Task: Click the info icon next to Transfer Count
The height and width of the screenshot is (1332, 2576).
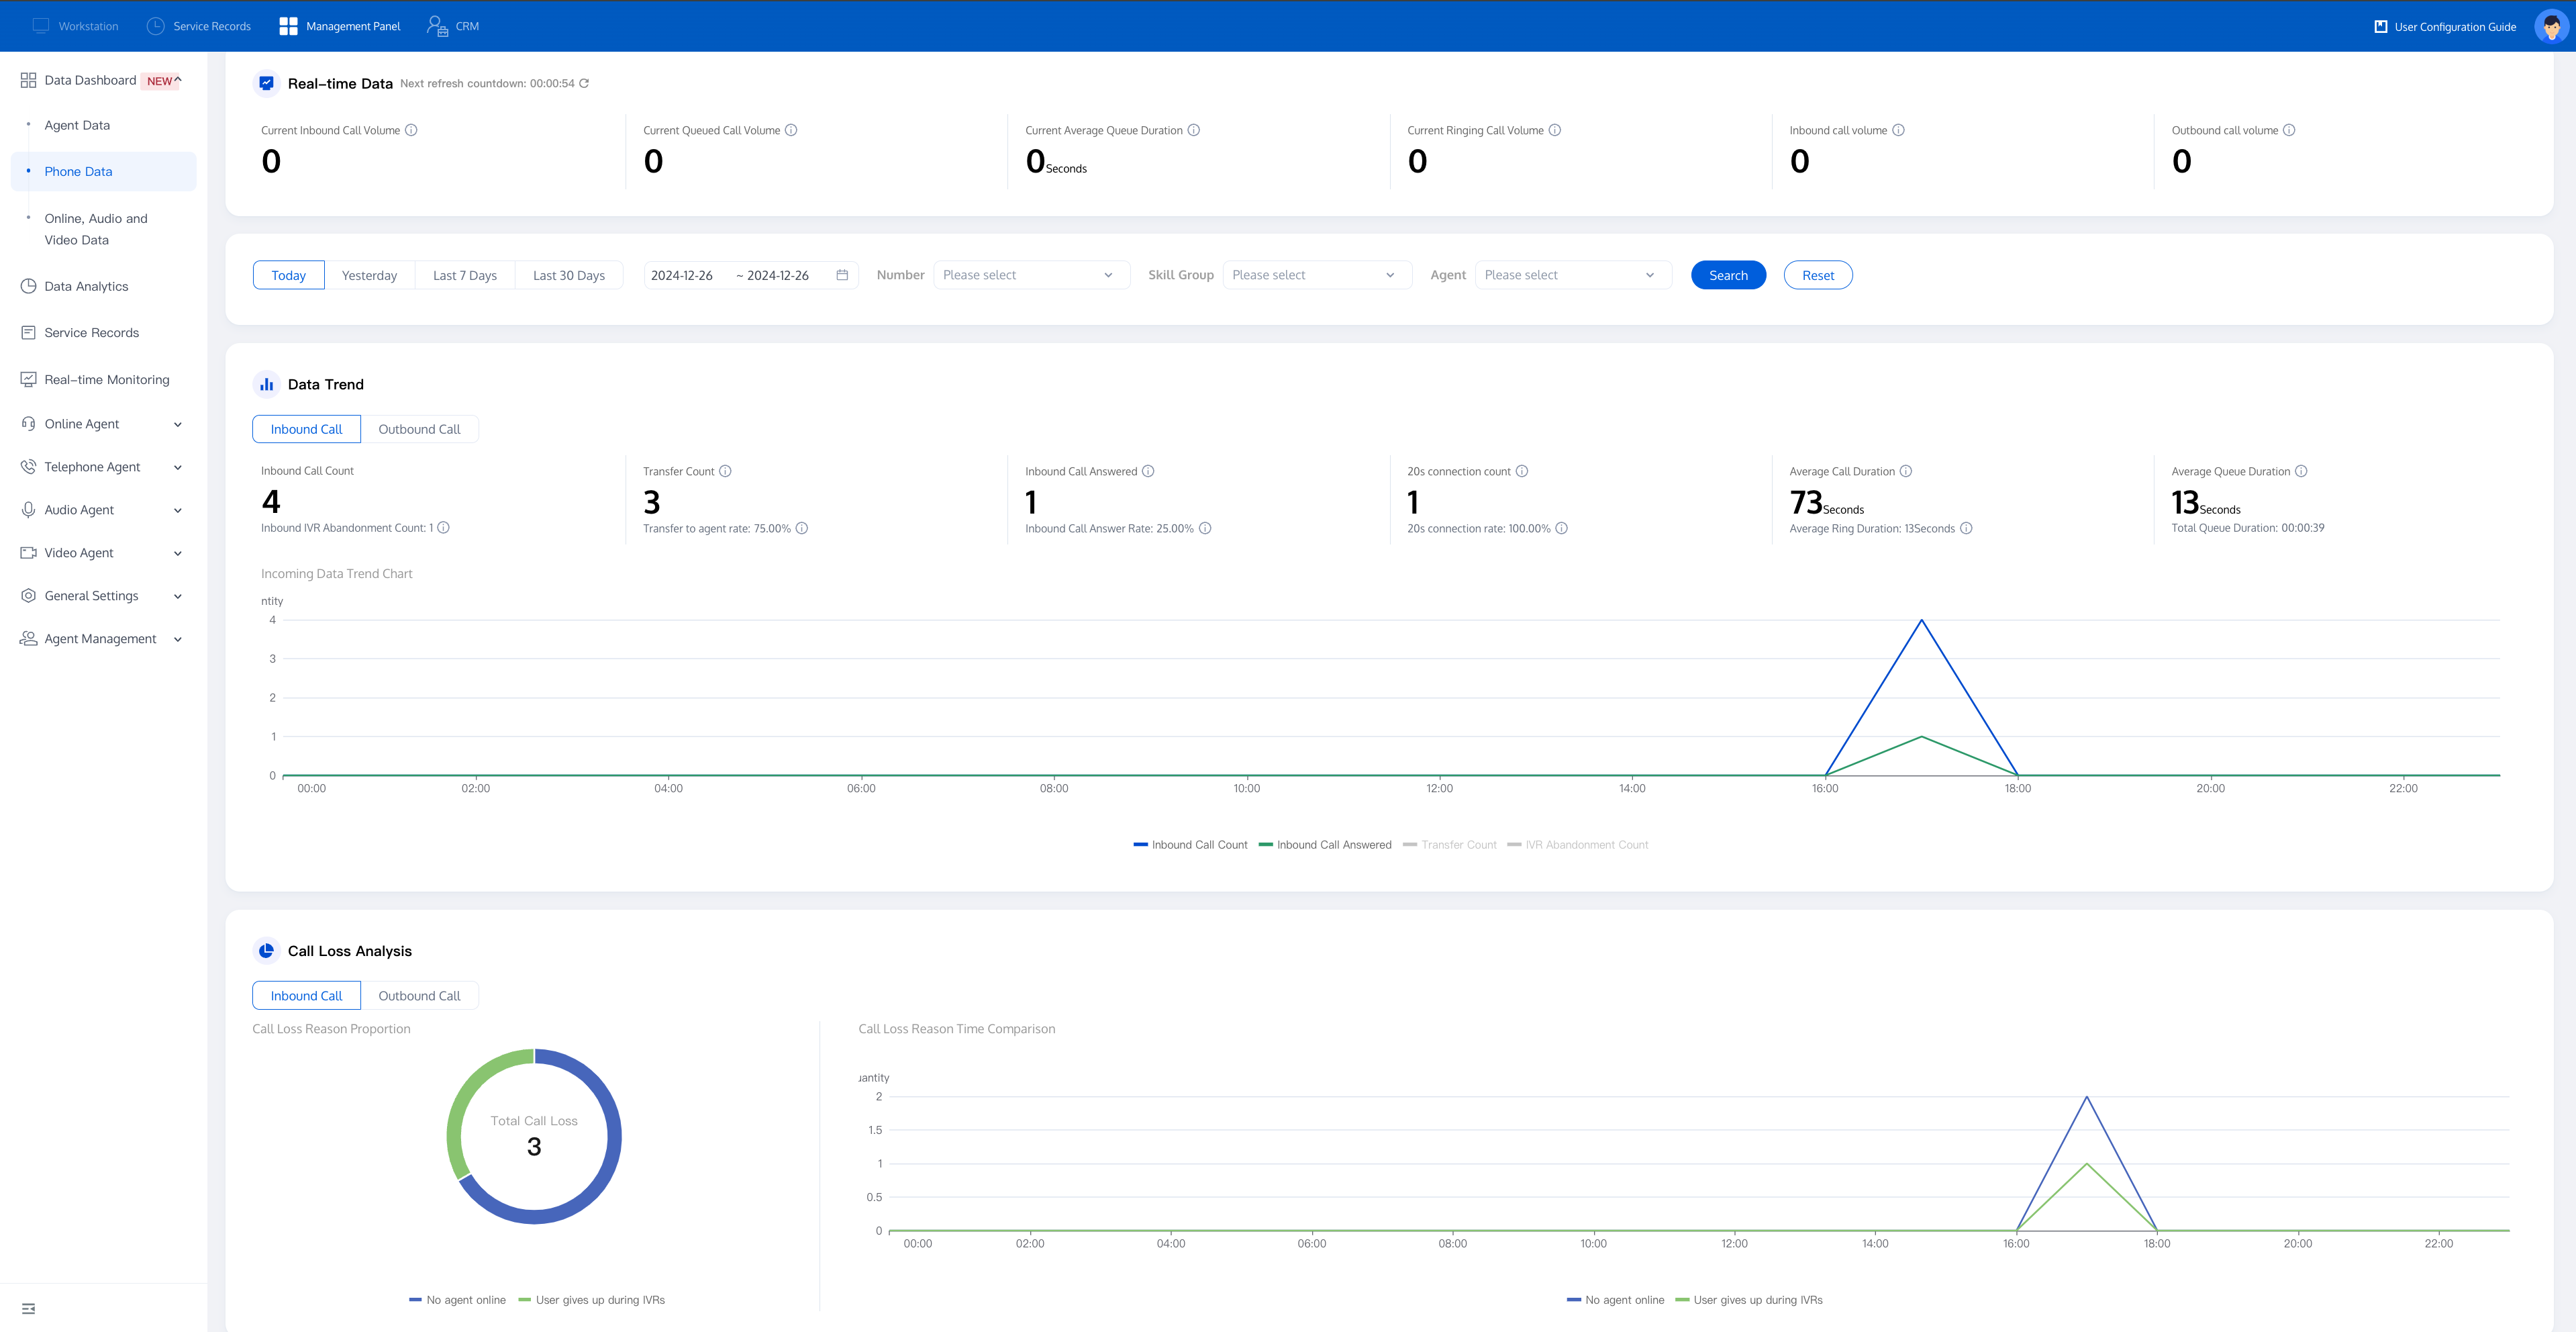Action: click(726, 471)
